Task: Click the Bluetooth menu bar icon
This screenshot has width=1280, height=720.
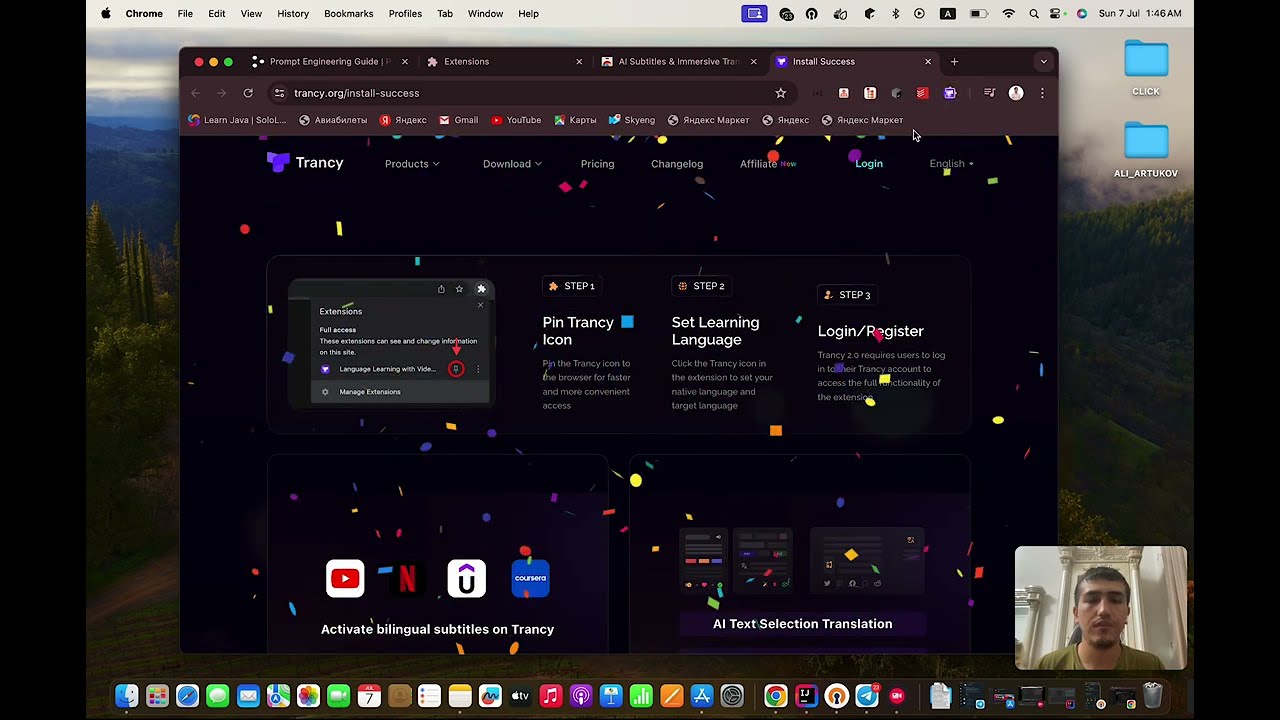Action: coord(895,14)
